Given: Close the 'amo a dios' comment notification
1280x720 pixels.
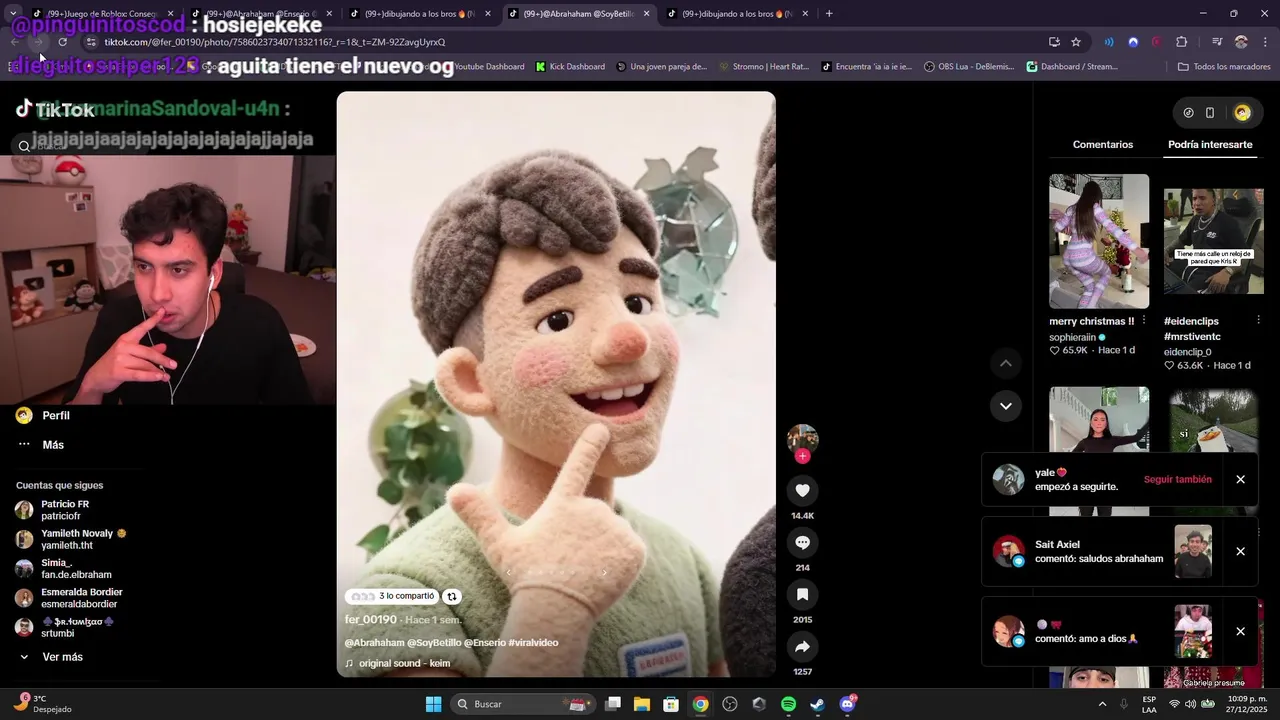Looking at the screenshot, I should tap(1240, 631).
